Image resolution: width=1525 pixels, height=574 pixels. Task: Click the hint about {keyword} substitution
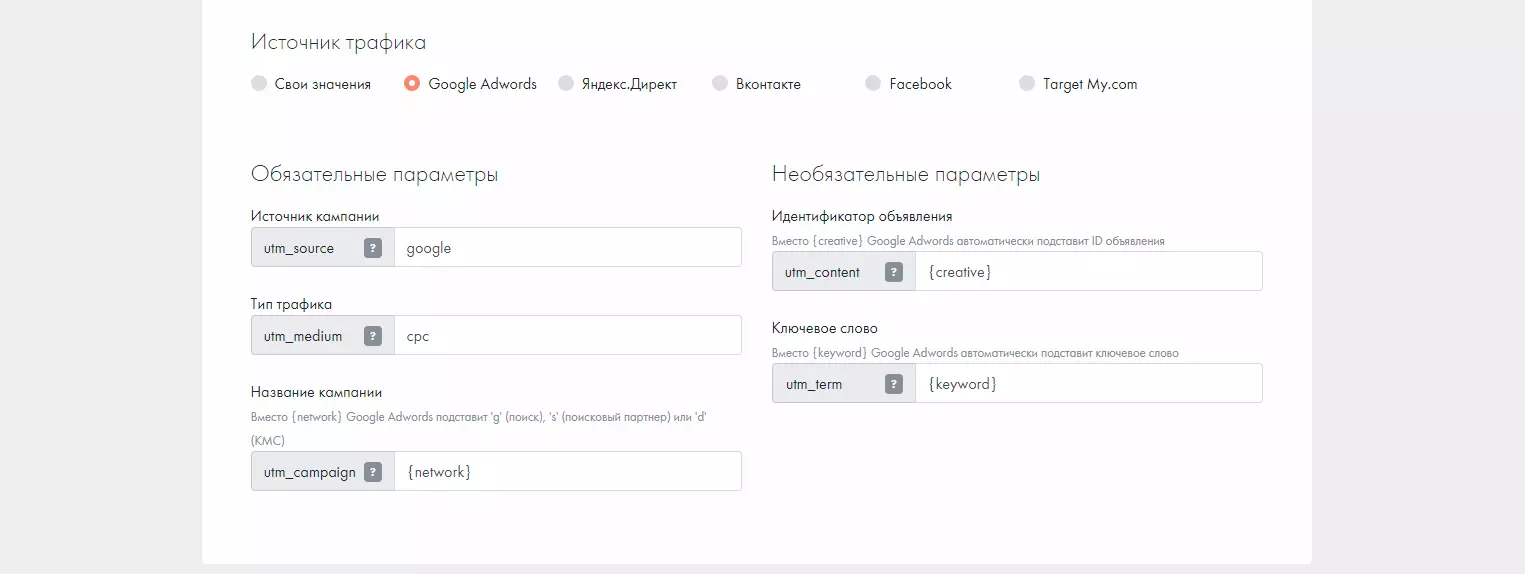[975, 353]
